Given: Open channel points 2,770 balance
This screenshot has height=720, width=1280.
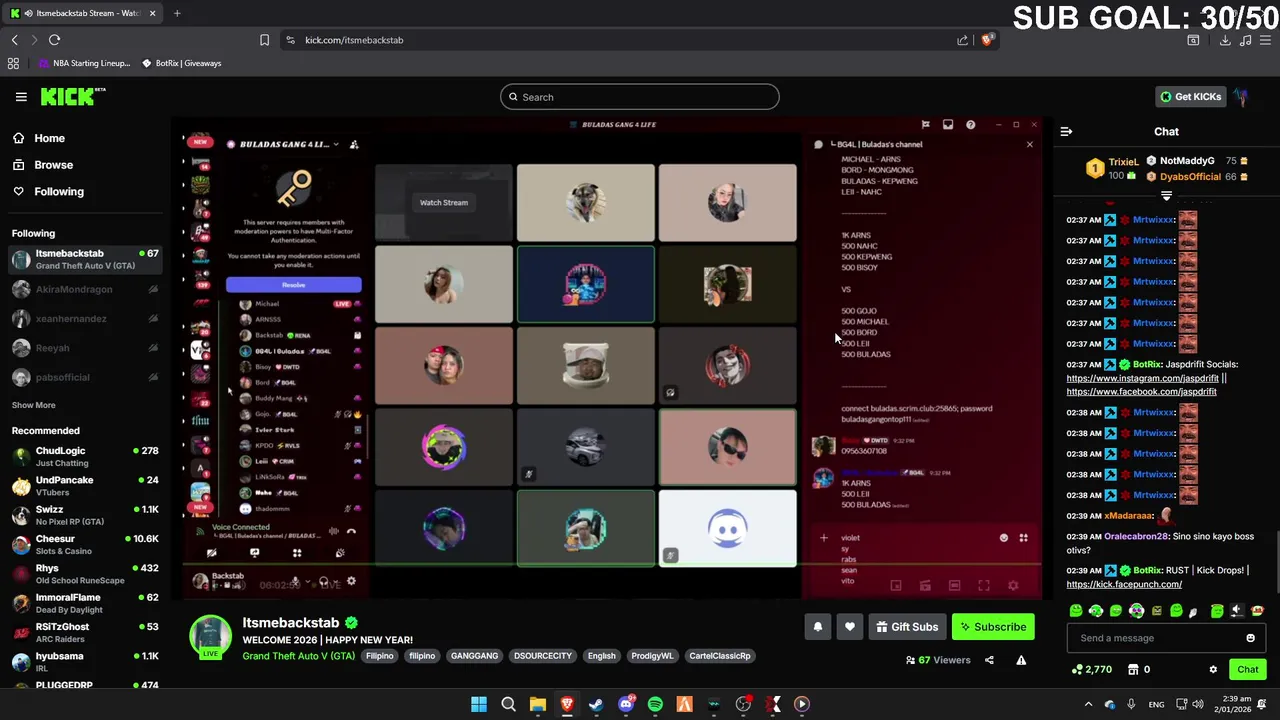Looking at the screenshot, I should tap(1091, 669).
